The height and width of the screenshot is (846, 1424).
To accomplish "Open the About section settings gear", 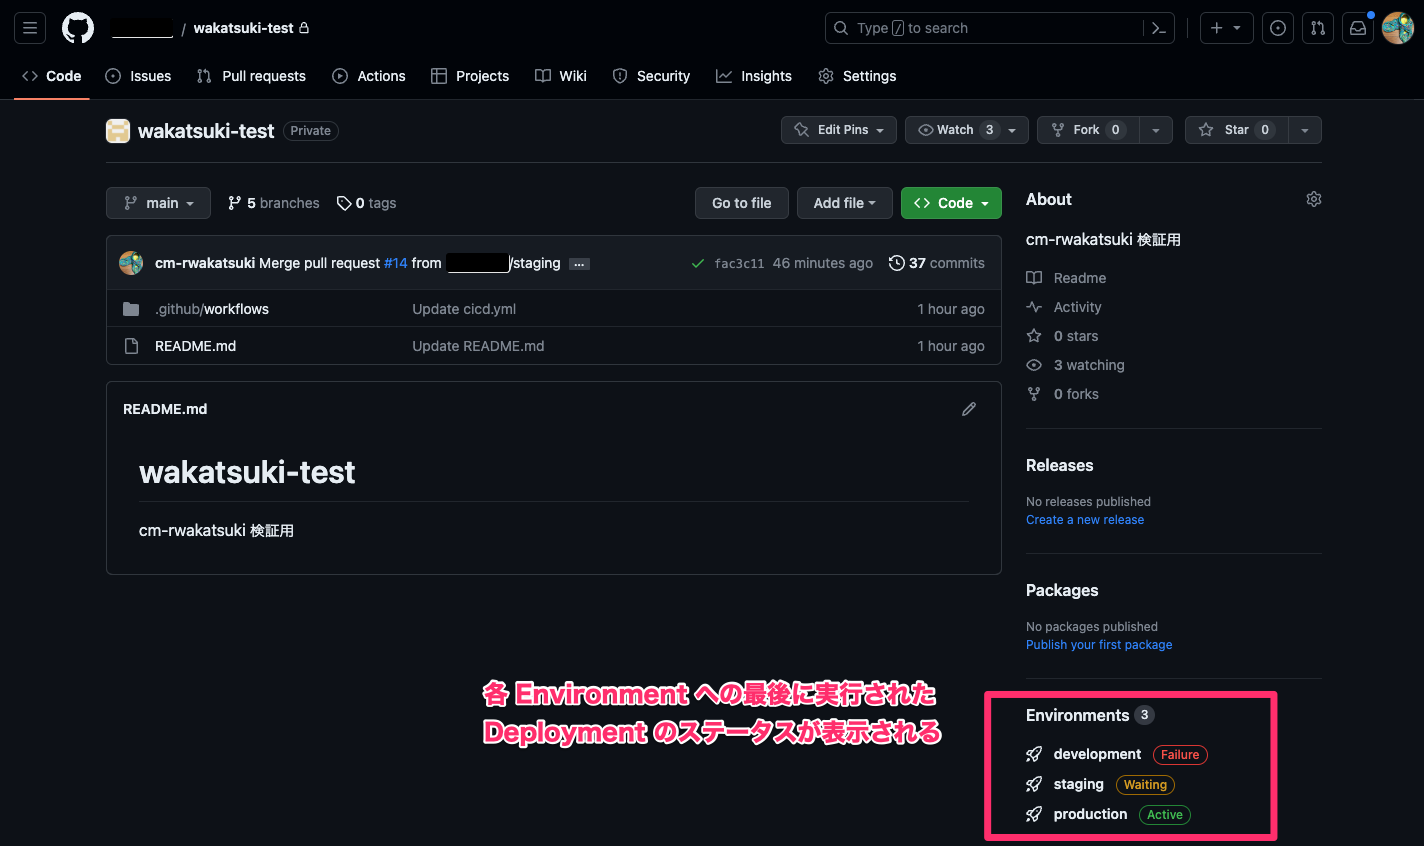I will 1313,198.
